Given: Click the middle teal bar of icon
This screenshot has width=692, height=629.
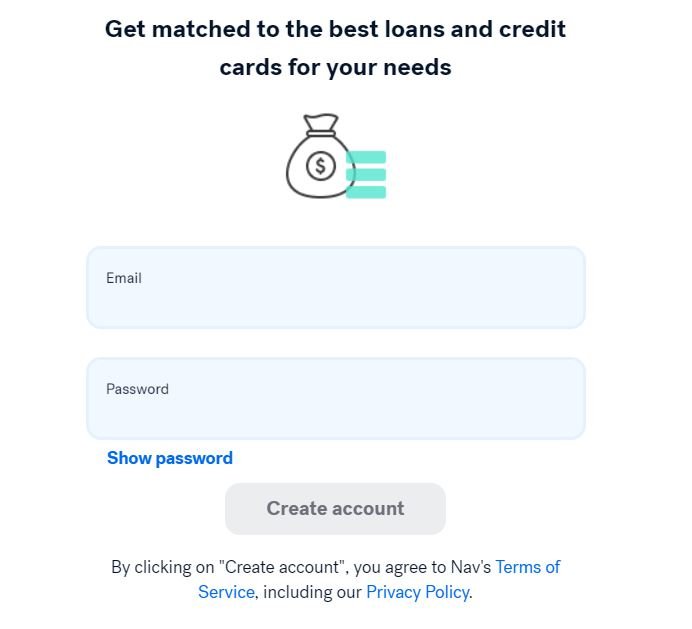Looking at the screenshot, I should click(x=366, y=174).
